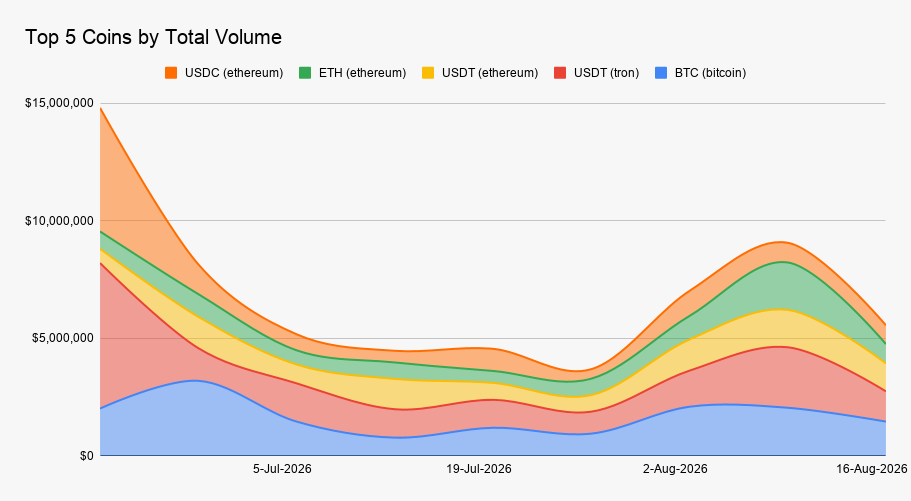Click the yellow USDT (ethereum) legend swatch
This screenshot has height=501, width=911.
[x=428, y=73]
